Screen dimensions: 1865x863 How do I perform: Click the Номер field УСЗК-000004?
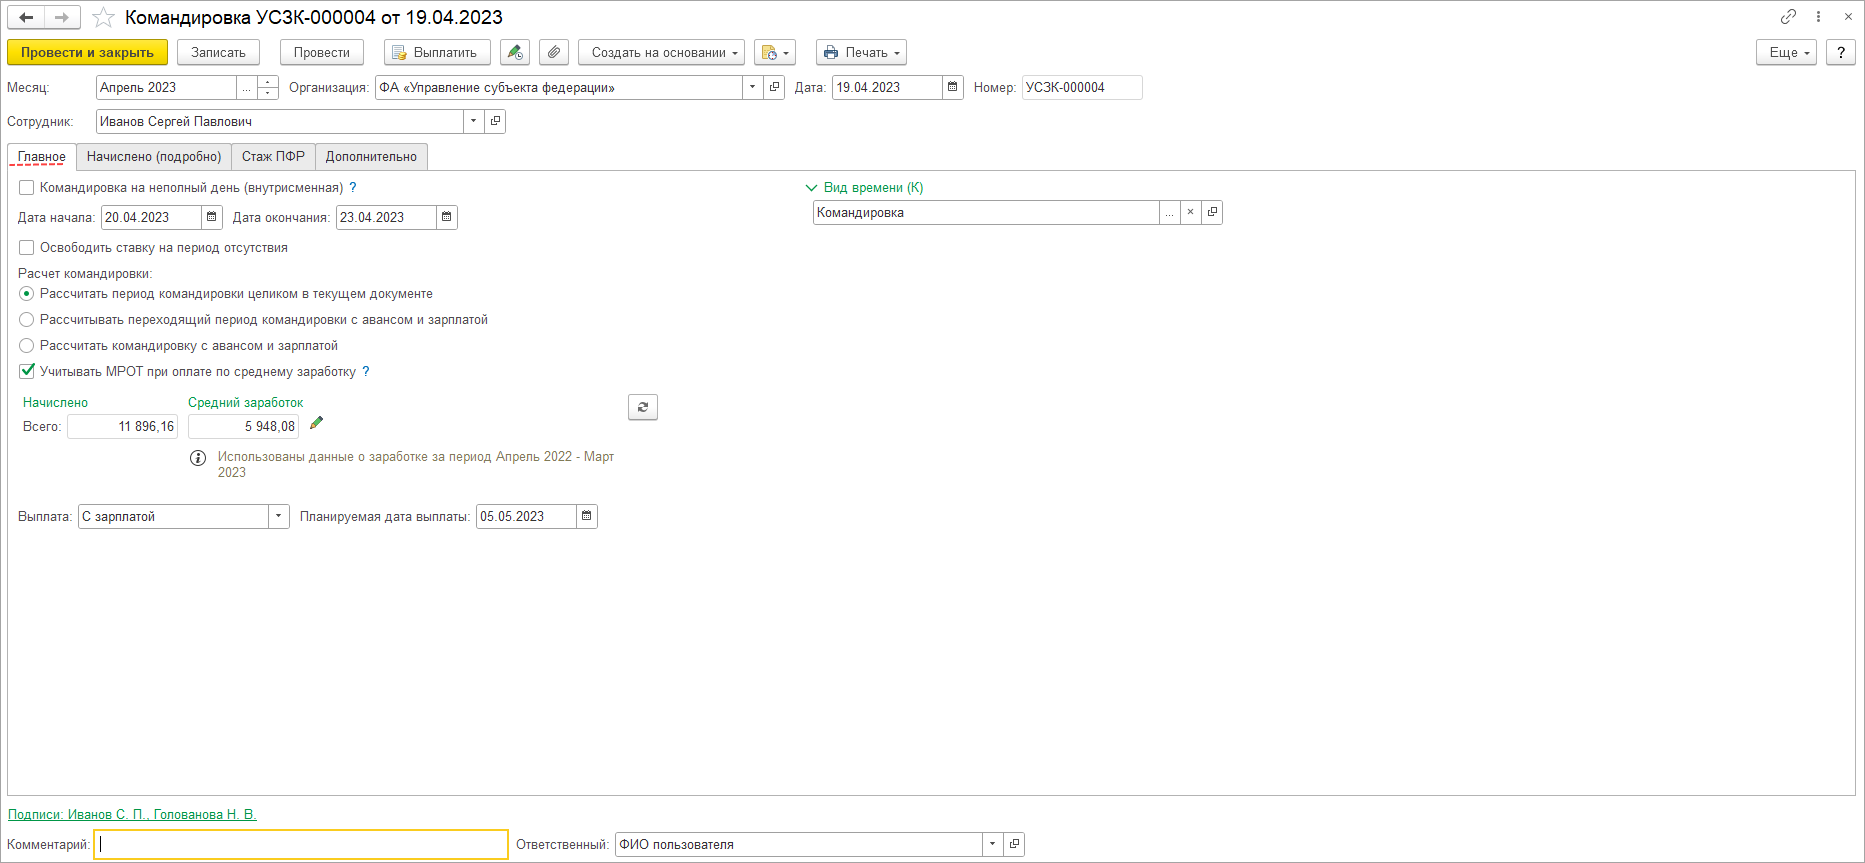click(x=1082, y=87)
